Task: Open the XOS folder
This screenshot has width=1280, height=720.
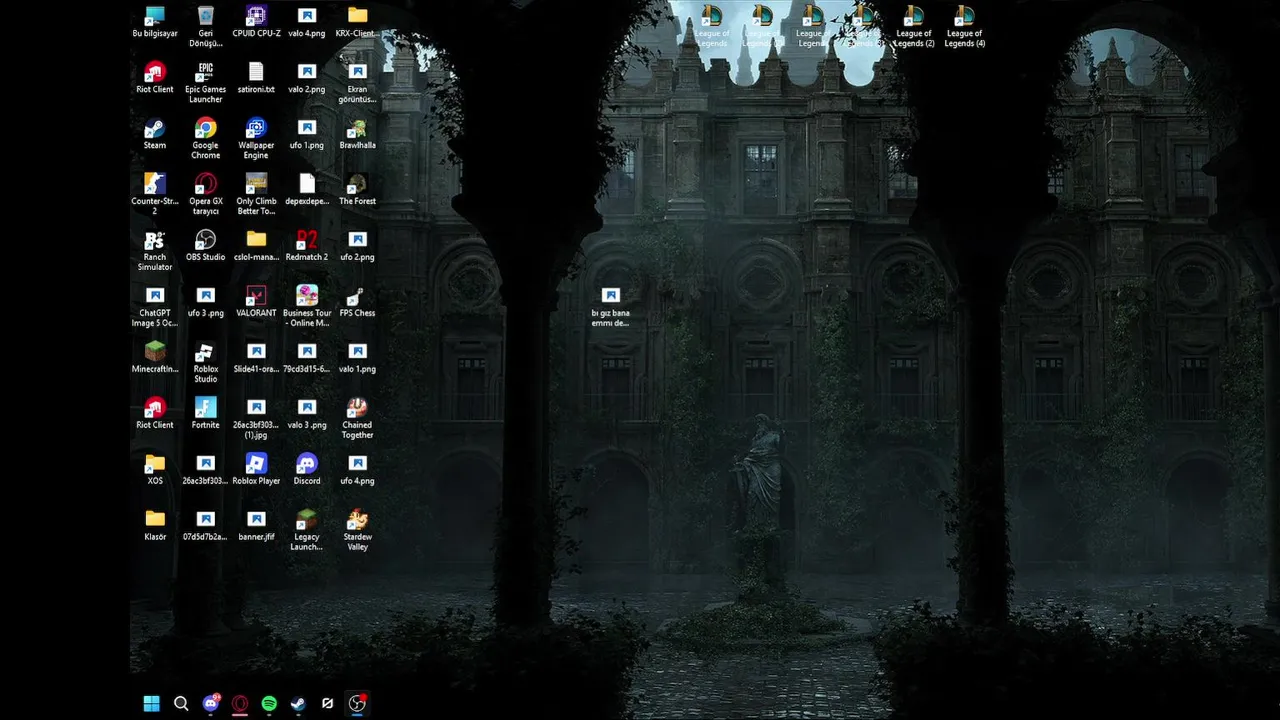Action: tap(154, 470)
